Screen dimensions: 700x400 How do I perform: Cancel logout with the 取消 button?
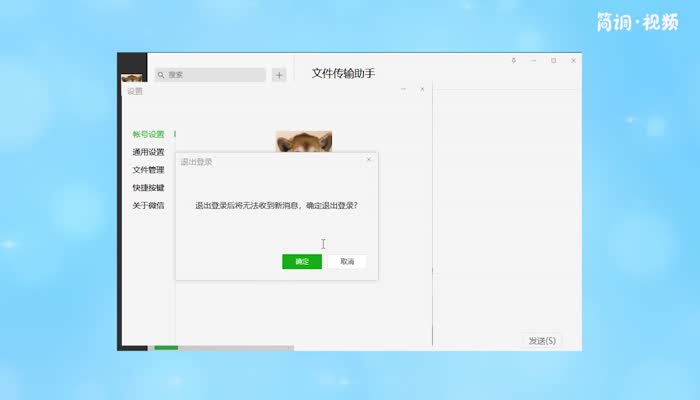[x=347, y=261]
